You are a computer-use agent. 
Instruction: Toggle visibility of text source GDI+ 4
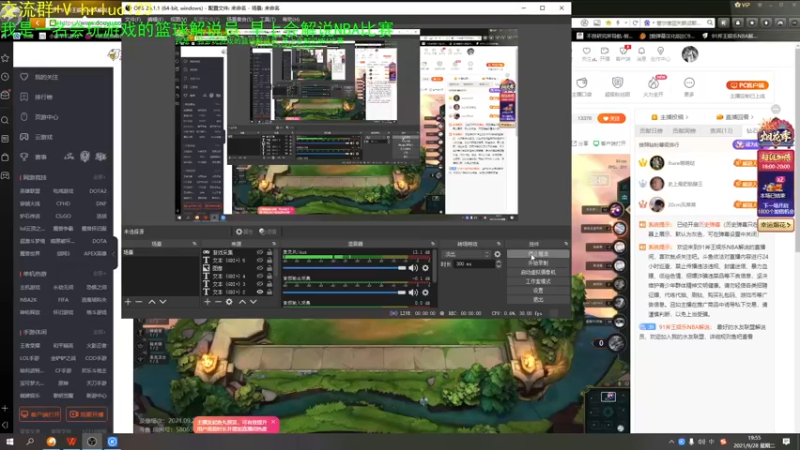coord(260,276)
